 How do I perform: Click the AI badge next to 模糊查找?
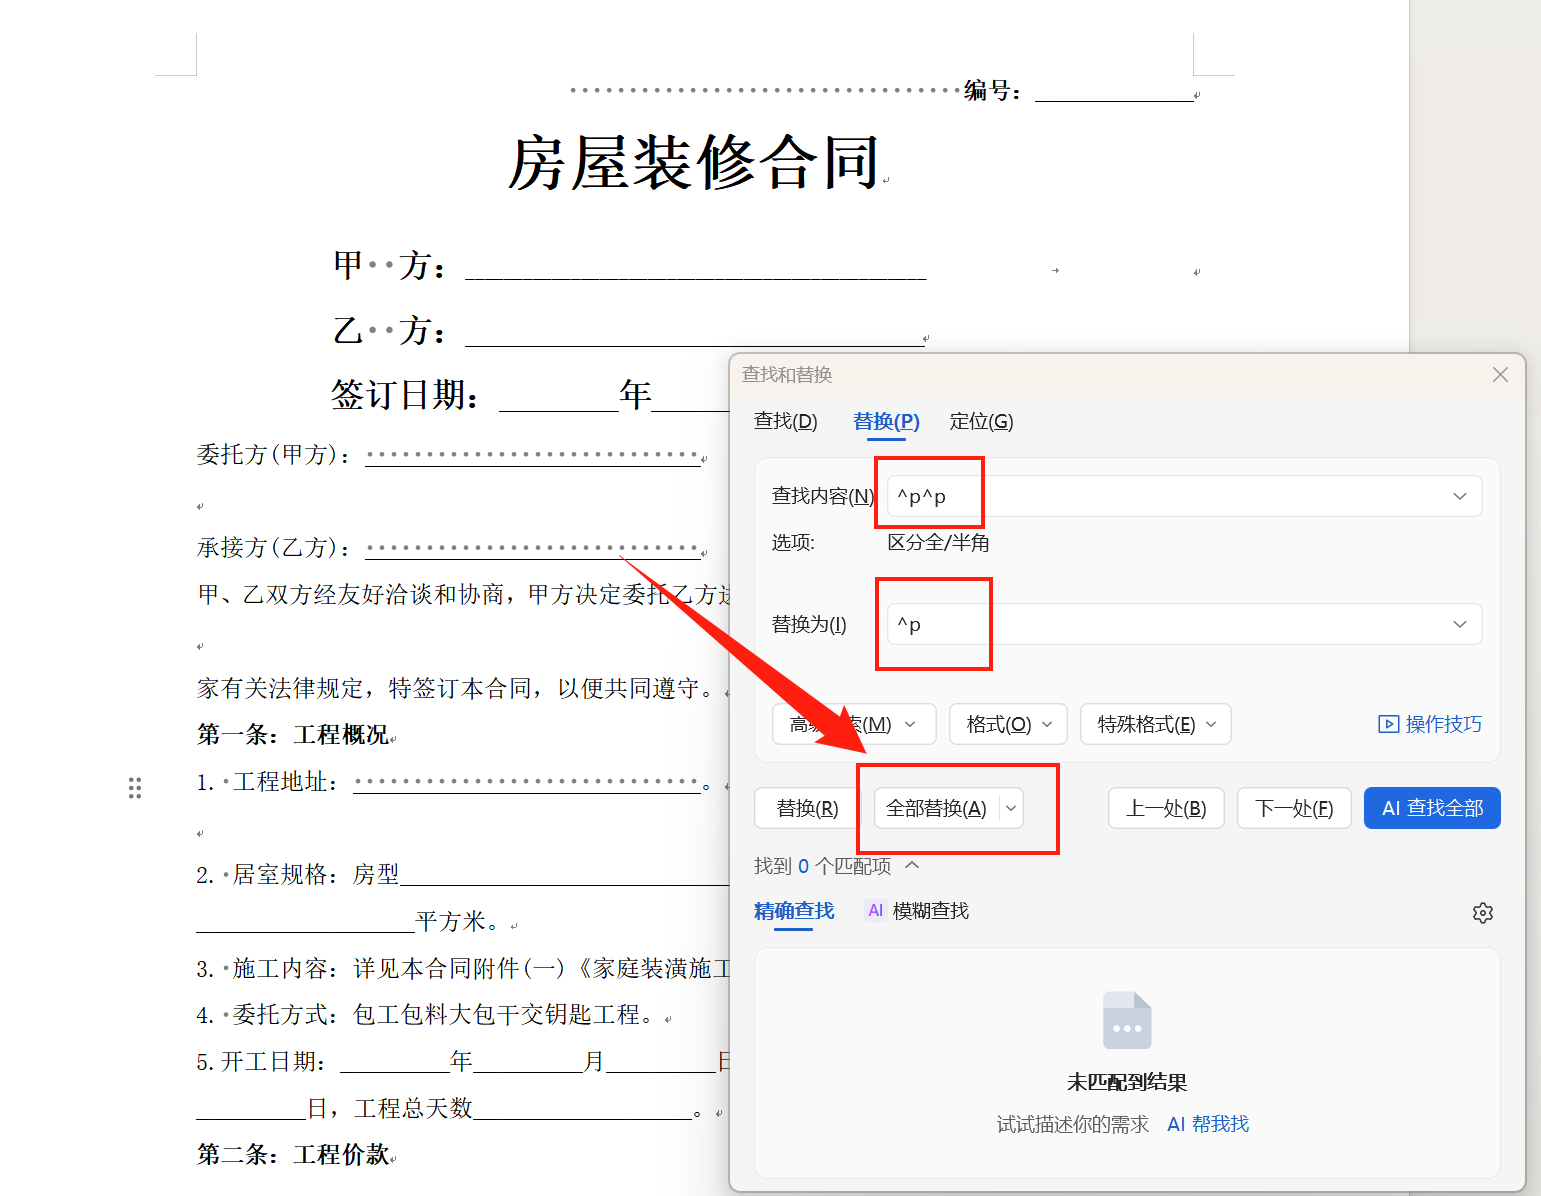875,910
